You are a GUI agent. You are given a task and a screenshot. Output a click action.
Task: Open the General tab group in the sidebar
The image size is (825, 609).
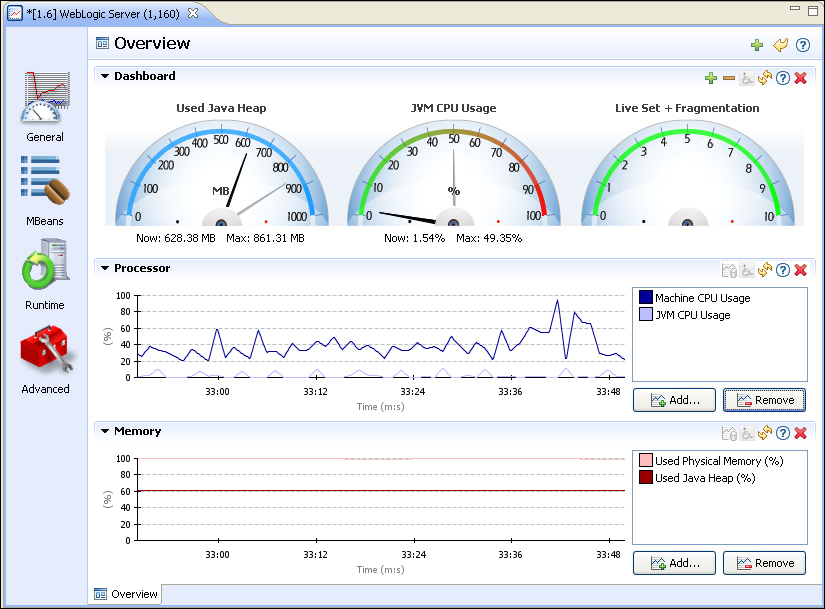point(45,107)
